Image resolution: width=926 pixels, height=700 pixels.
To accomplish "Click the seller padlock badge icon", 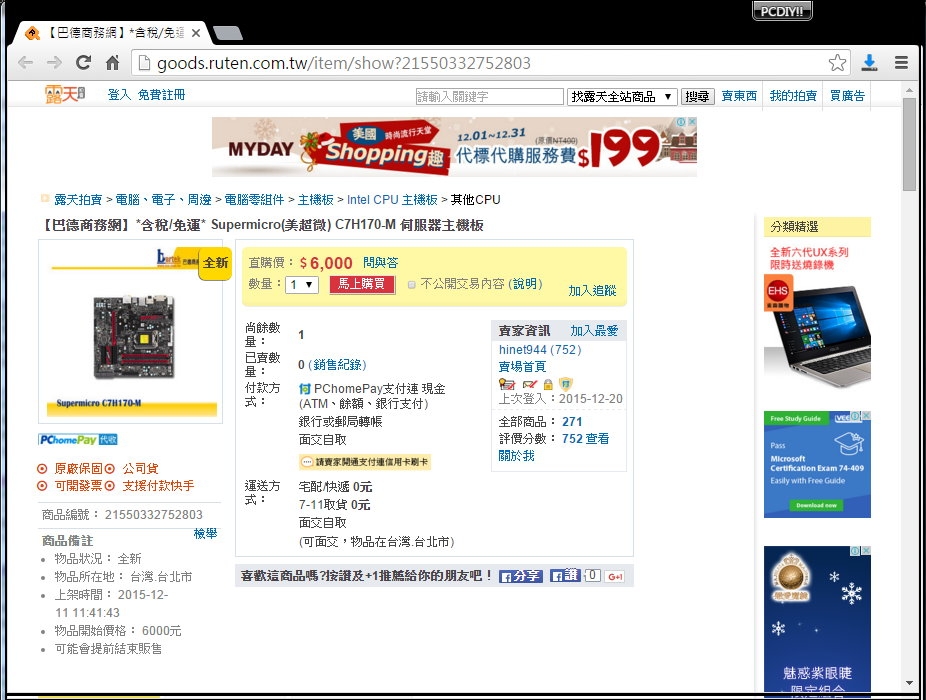I will pyautogui.click(x=548, y=385).
